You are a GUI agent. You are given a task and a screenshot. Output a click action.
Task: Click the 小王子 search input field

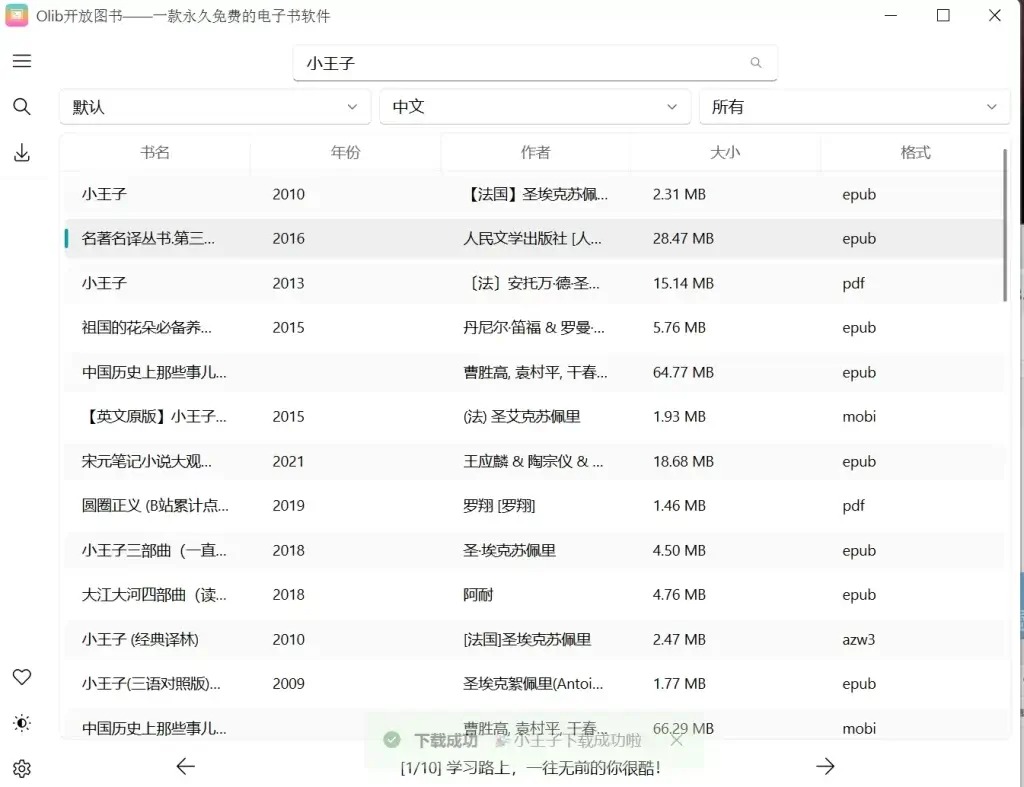(535, 63)
